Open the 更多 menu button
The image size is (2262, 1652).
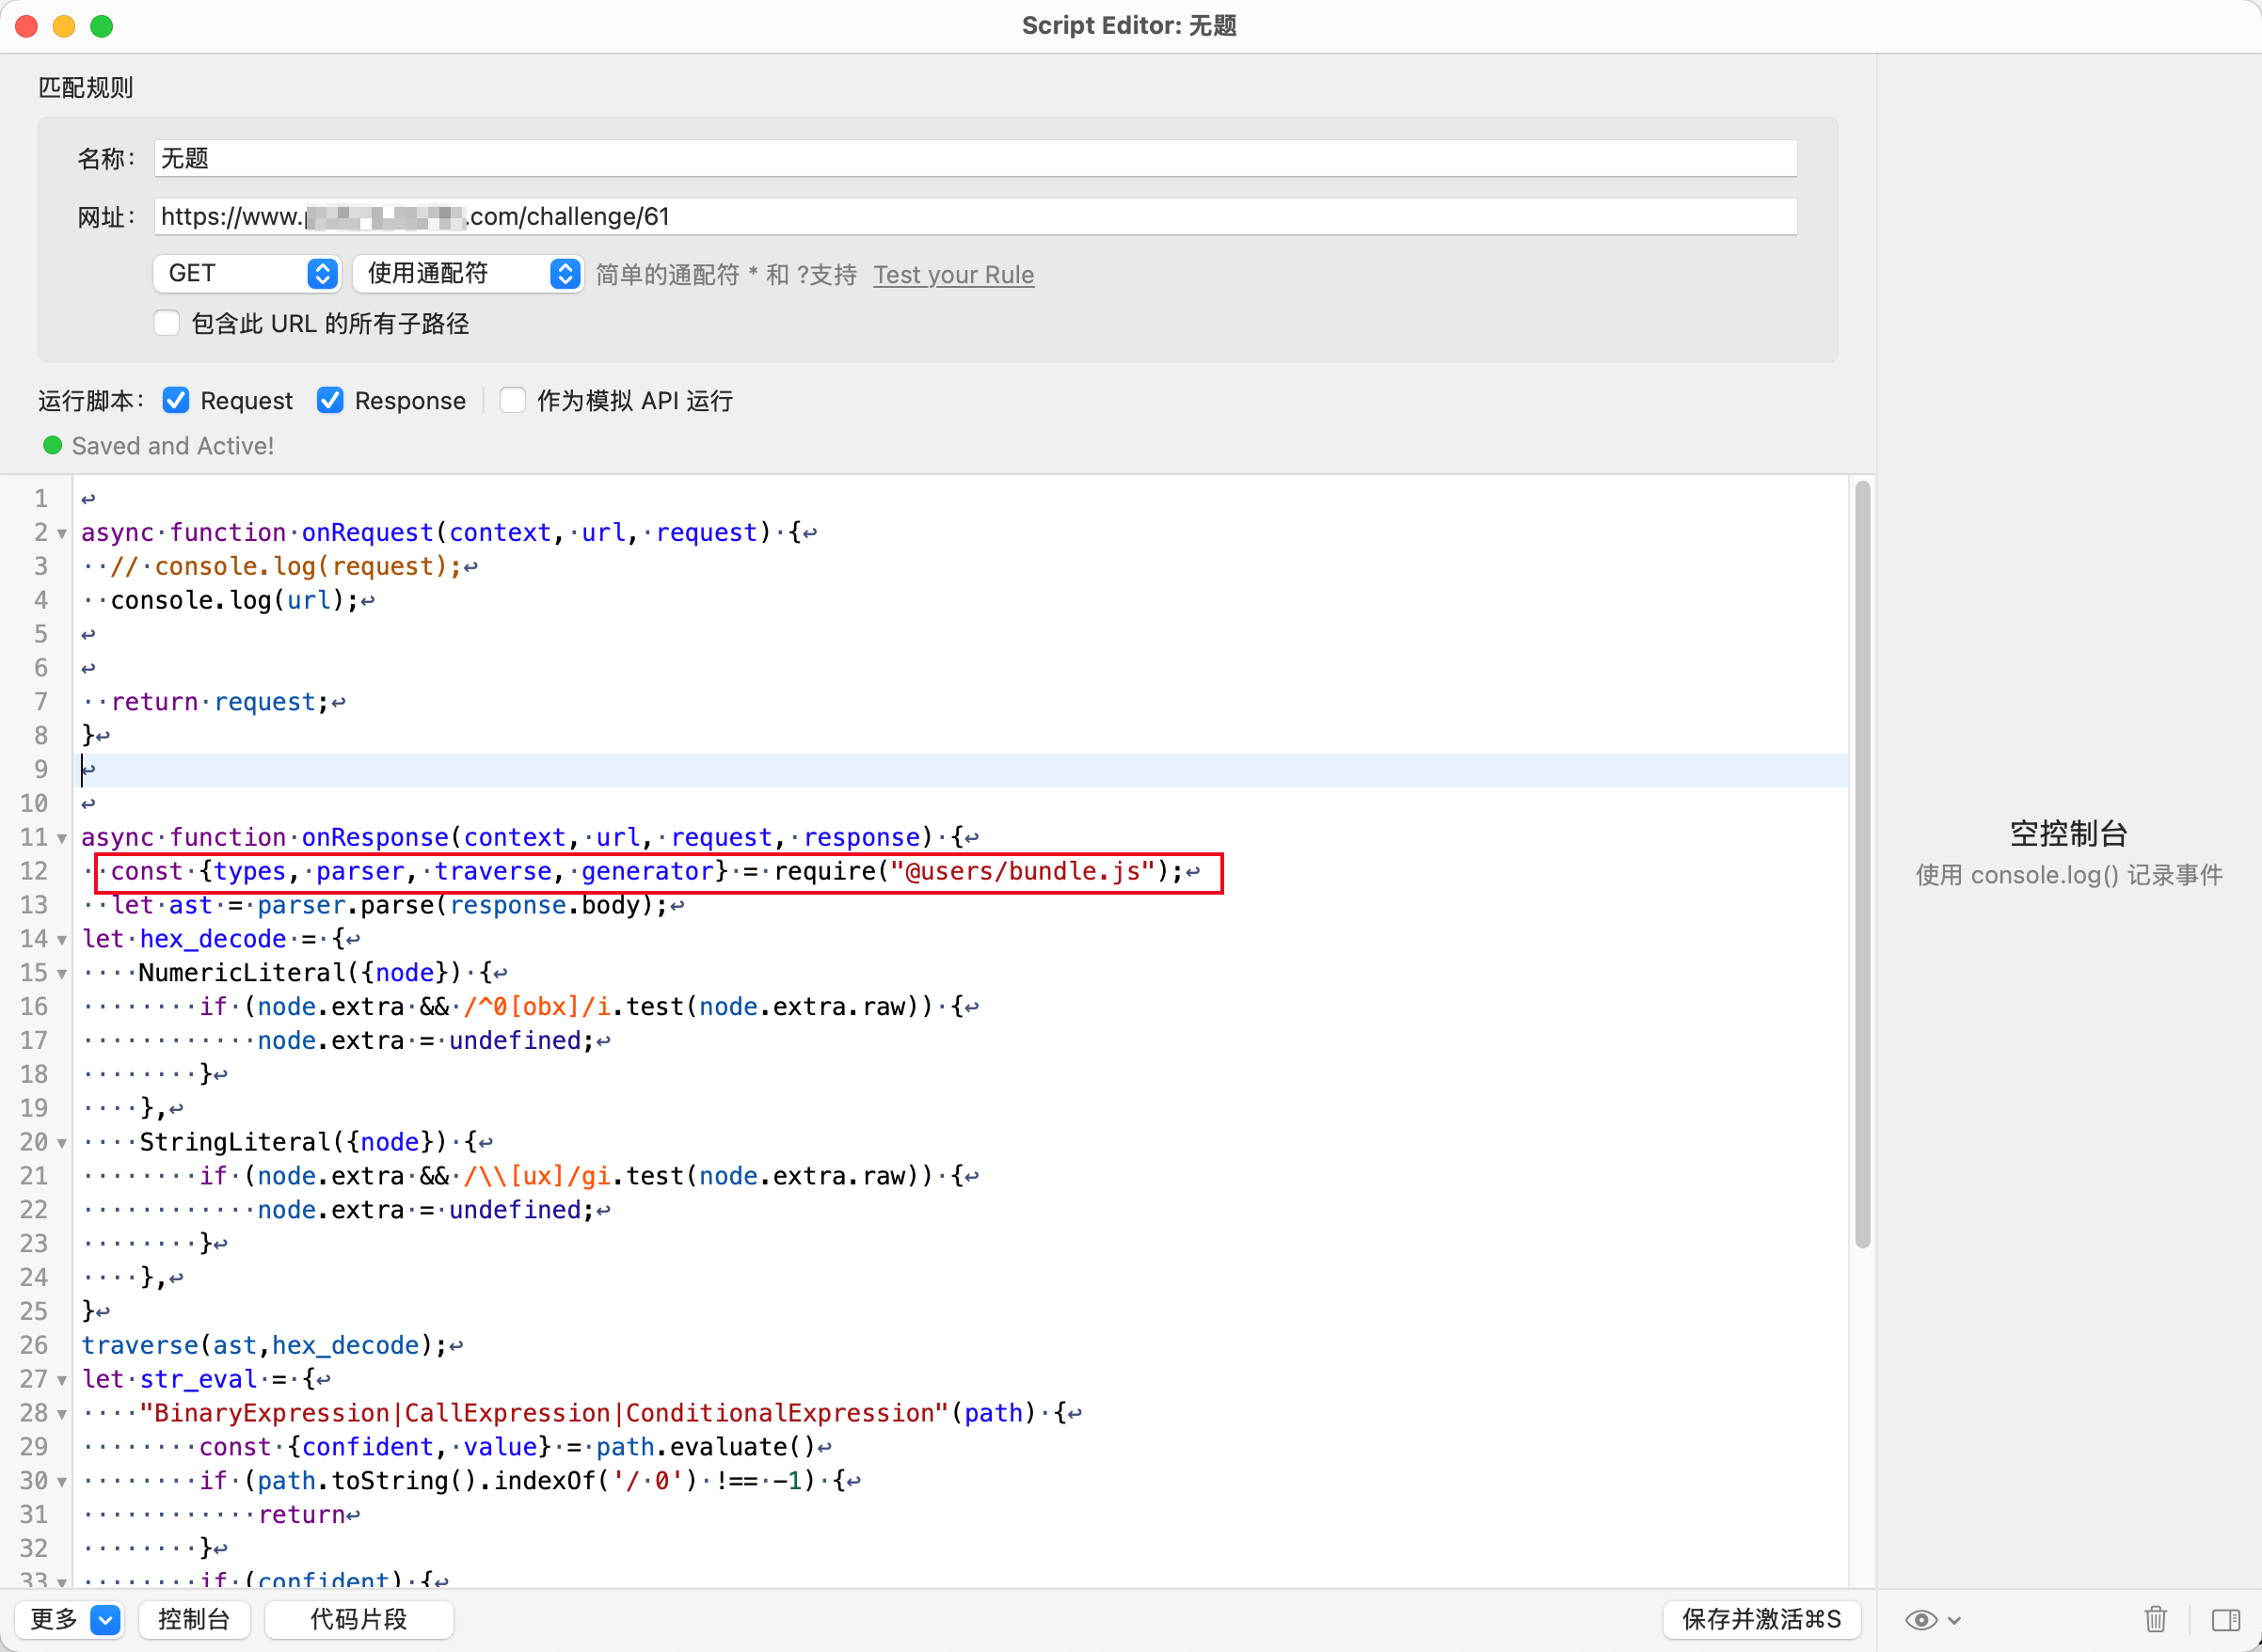tap(70, 1618)
